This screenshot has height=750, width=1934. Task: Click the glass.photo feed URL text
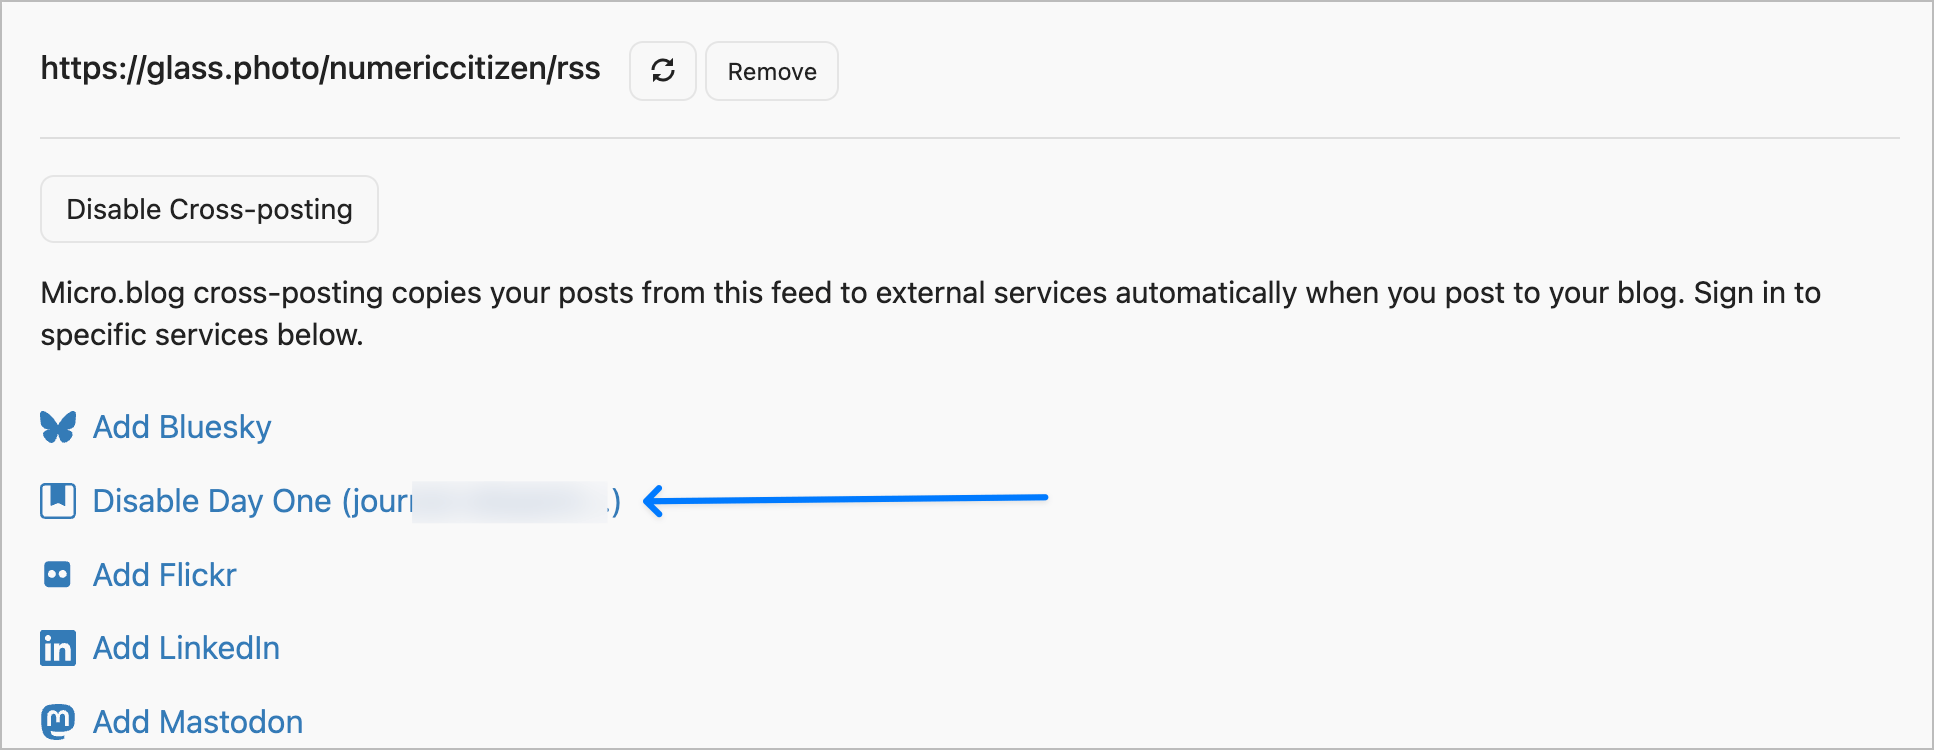(320, 68)
